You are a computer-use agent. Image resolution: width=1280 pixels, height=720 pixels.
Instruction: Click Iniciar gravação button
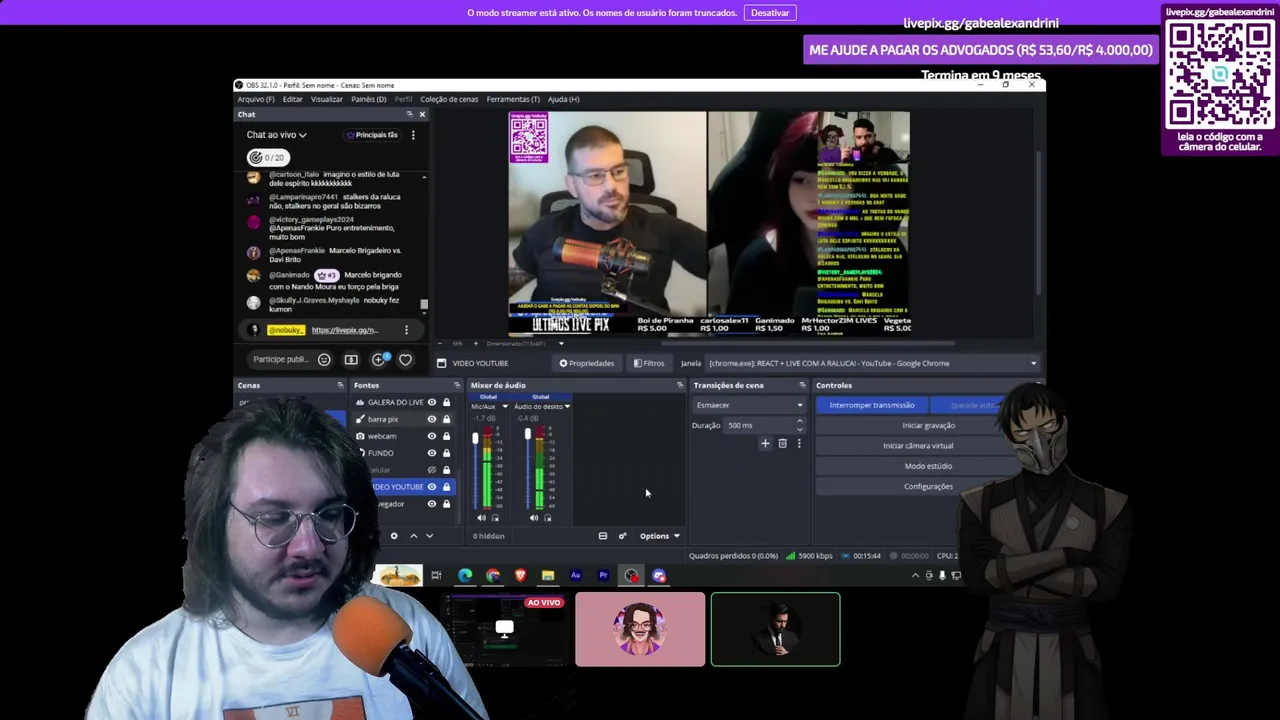pyautogui.click(x=928, y=425)
